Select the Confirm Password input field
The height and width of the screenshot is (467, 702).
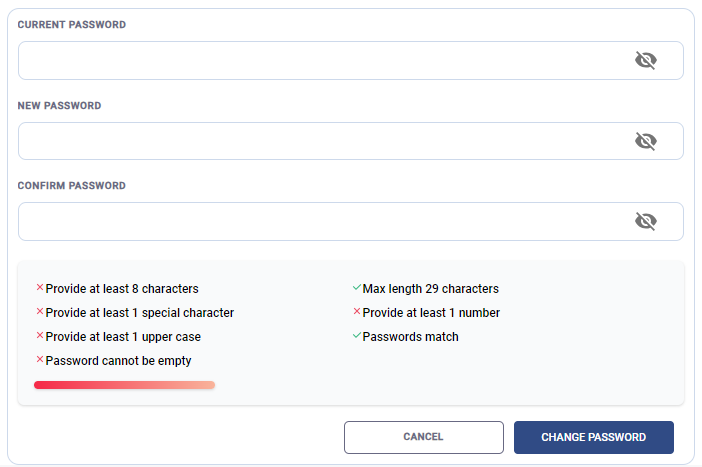click(320, 221)
